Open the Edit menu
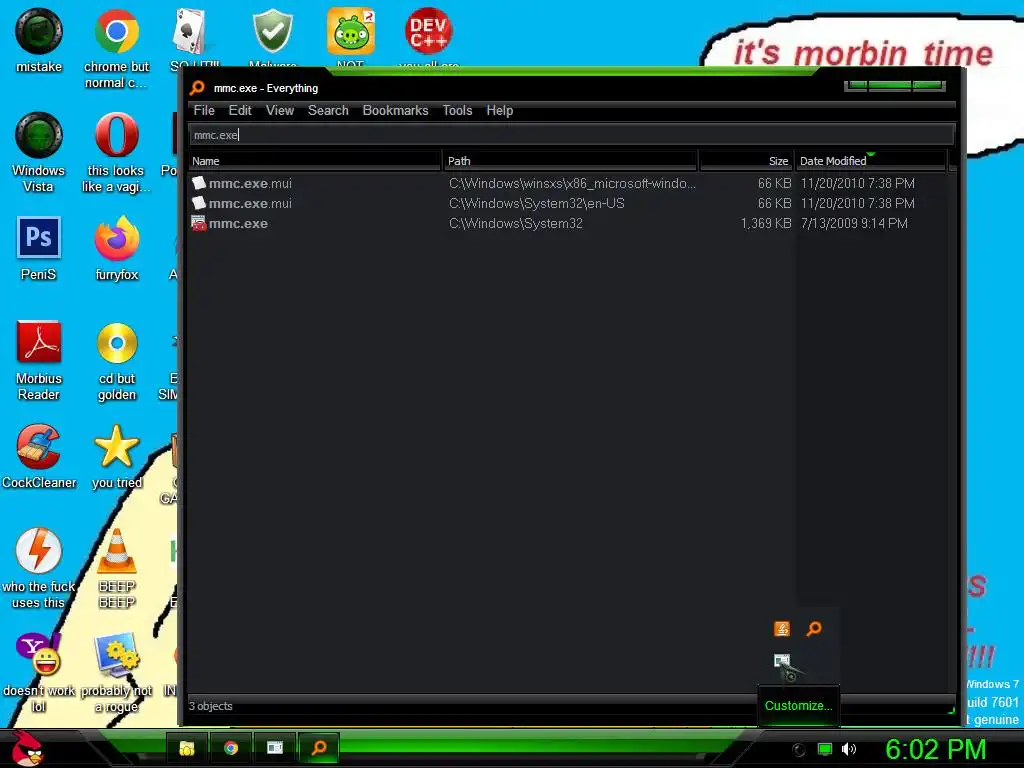This screenshot has height=768, width=1024. [240, 110]
